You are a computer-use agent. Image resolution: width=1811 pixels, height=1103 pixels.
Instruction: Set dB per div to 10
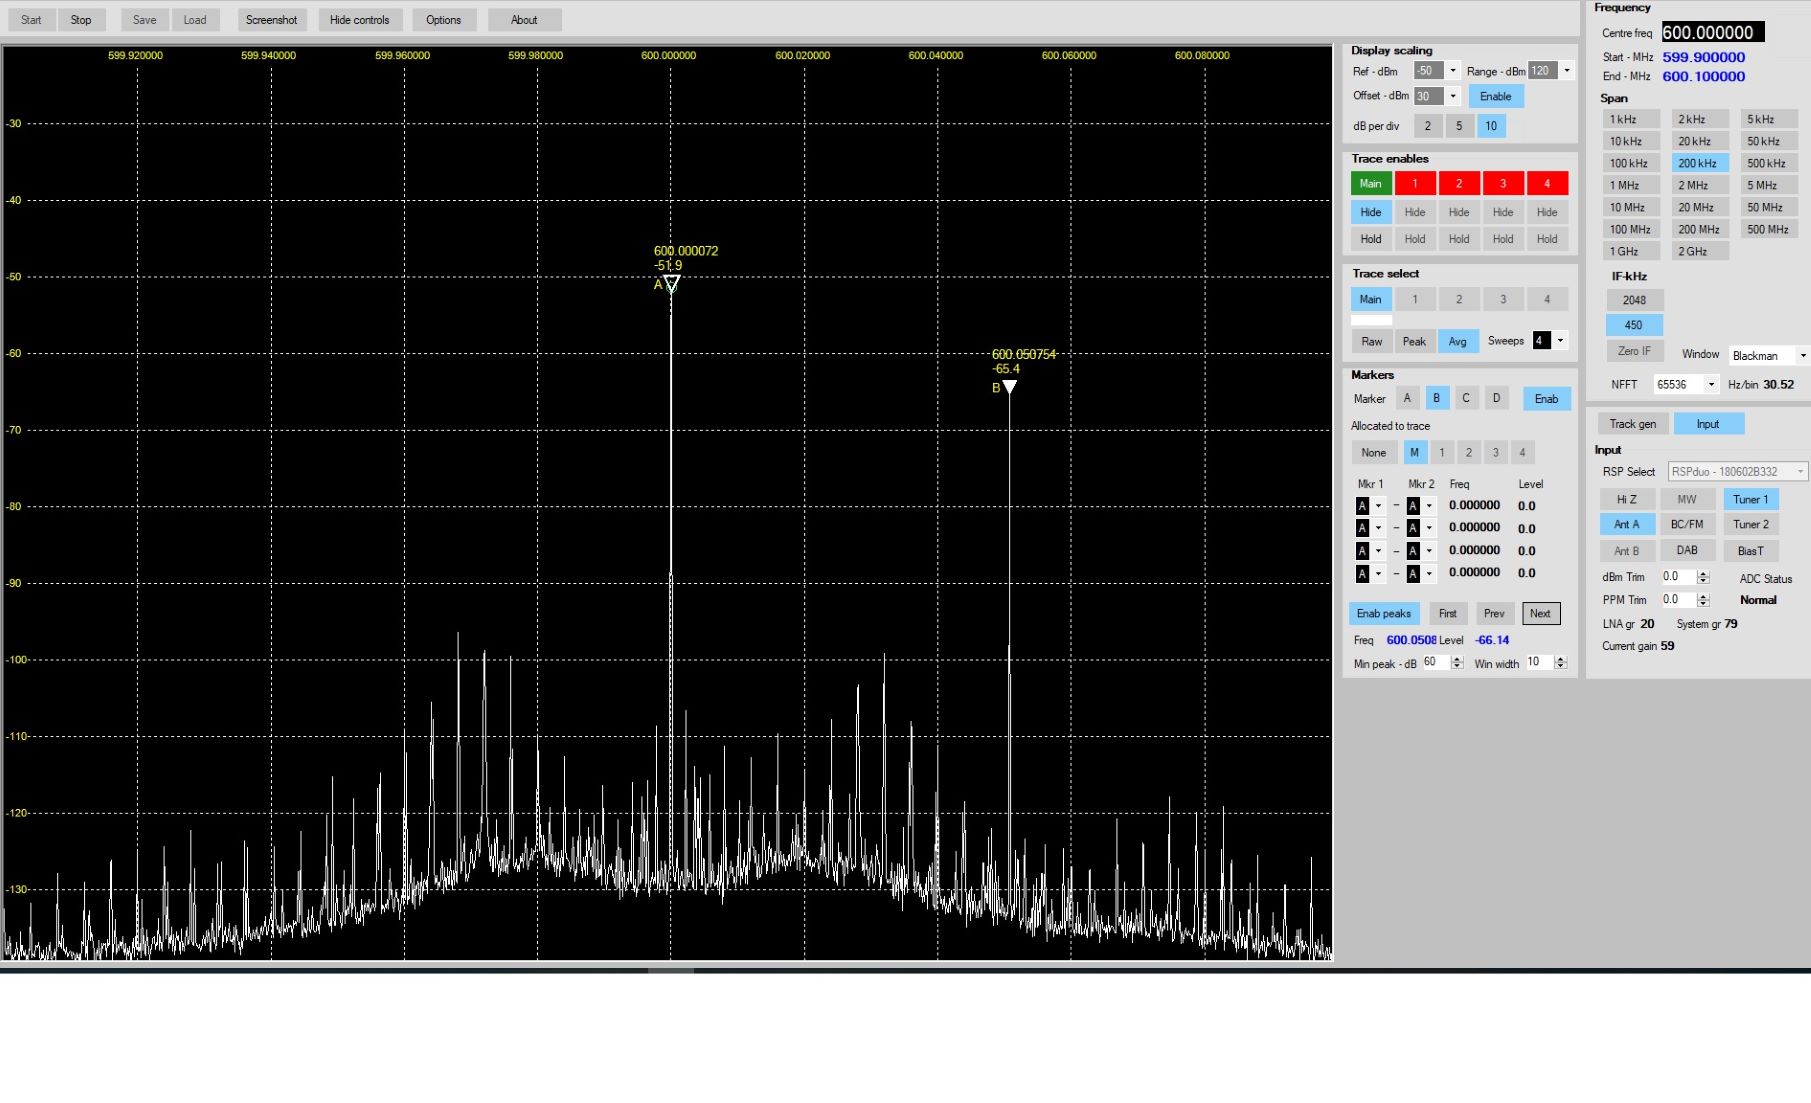click(x=1491, y=126)
